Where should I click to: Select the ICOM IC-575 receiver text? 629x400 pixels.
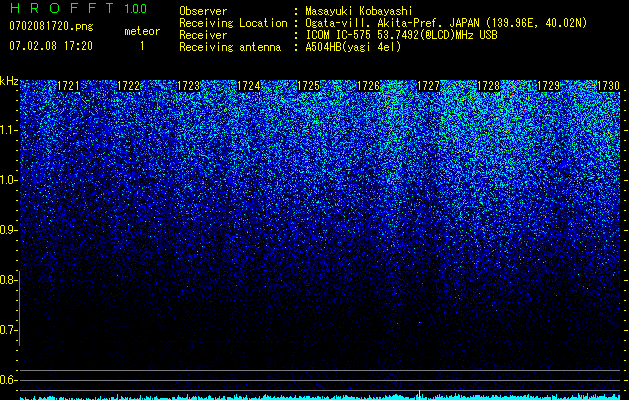401,35
